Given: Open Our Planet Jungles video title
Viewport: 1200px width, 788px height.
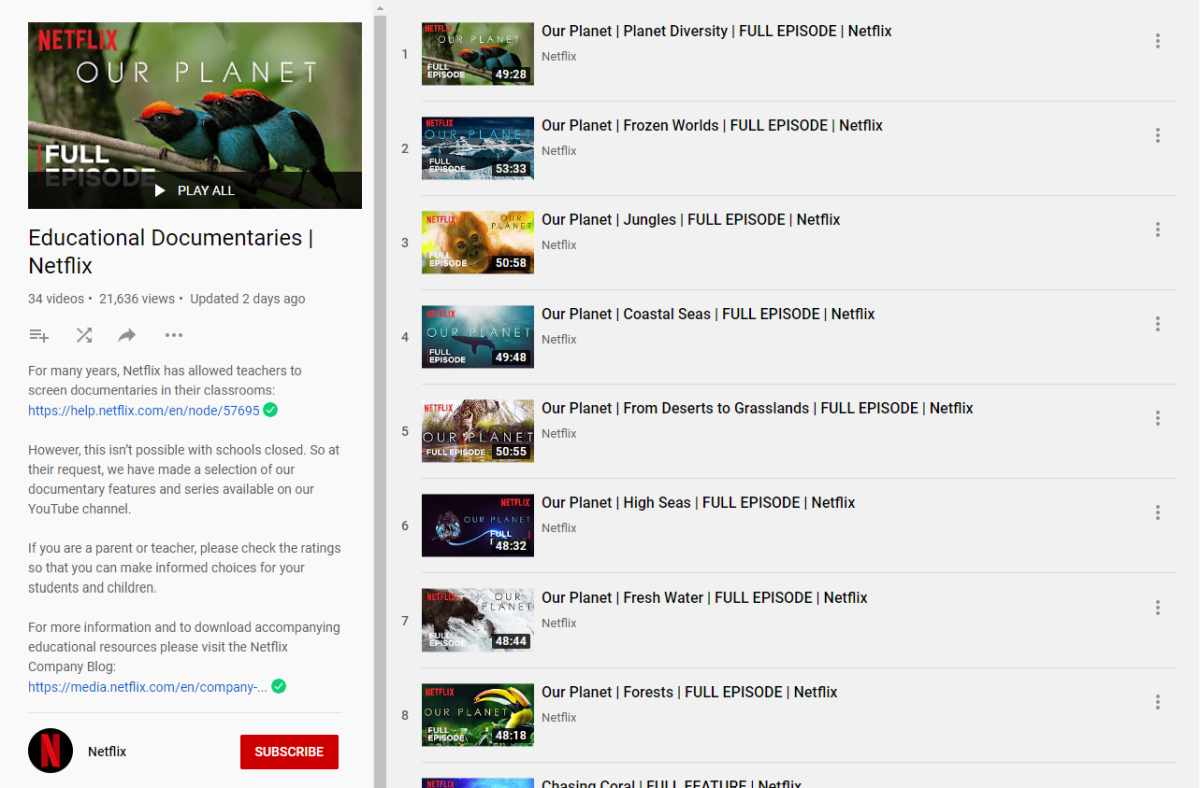Looking at the screenshot, I should [x=691, y=219].
